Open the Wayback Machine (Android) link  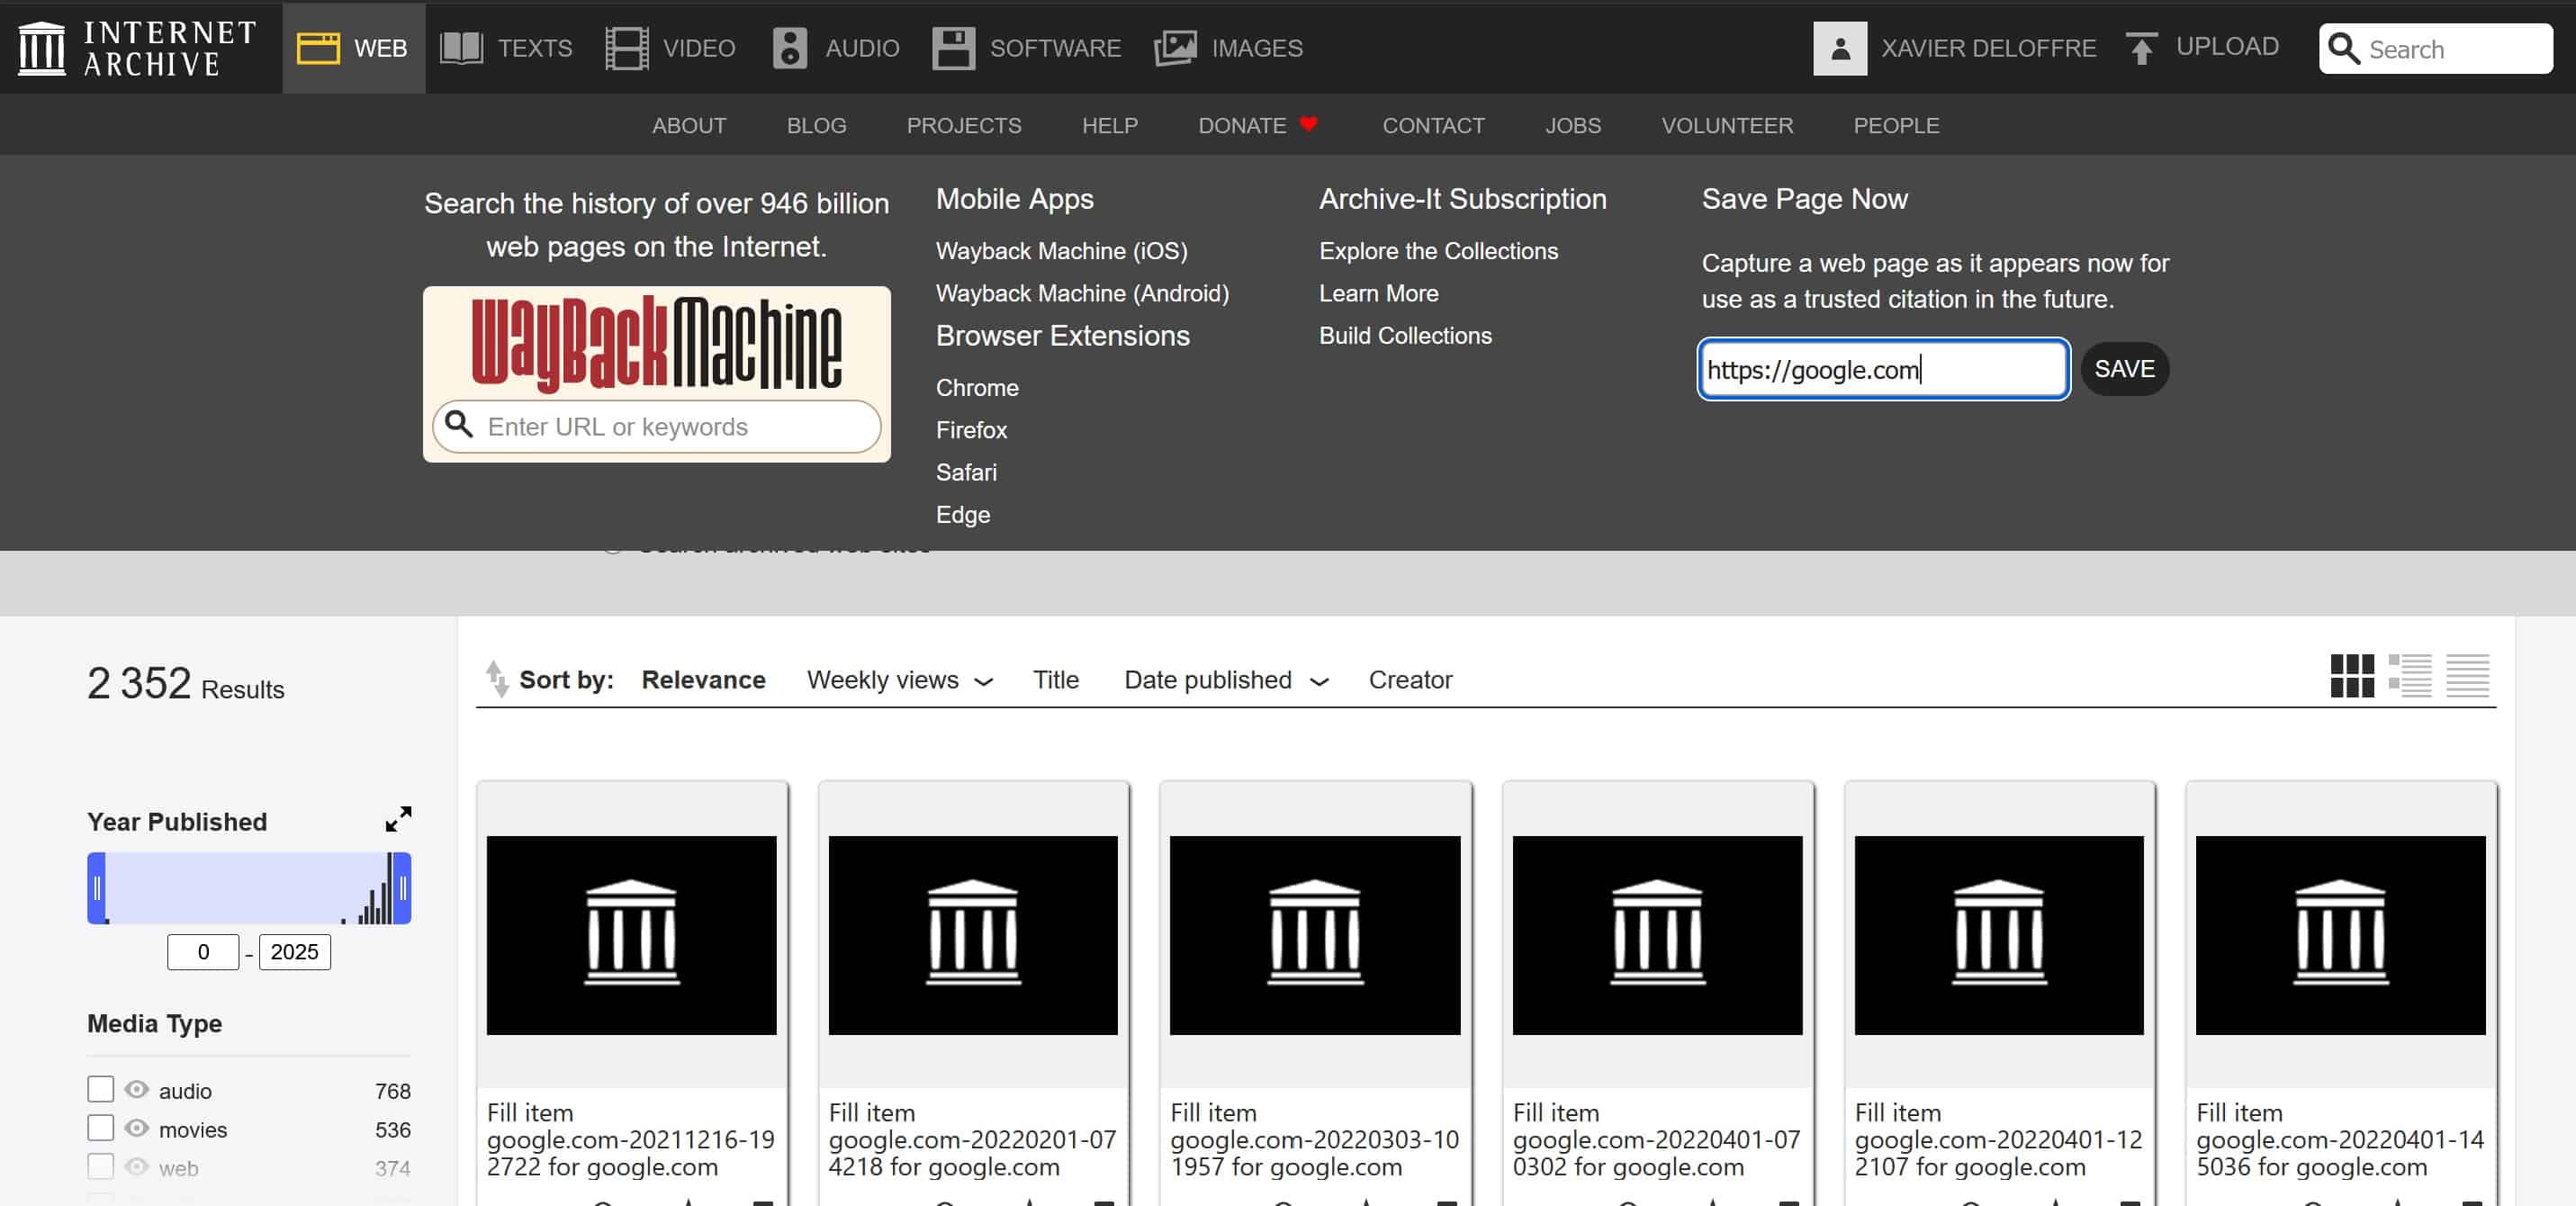point(1082,293)
